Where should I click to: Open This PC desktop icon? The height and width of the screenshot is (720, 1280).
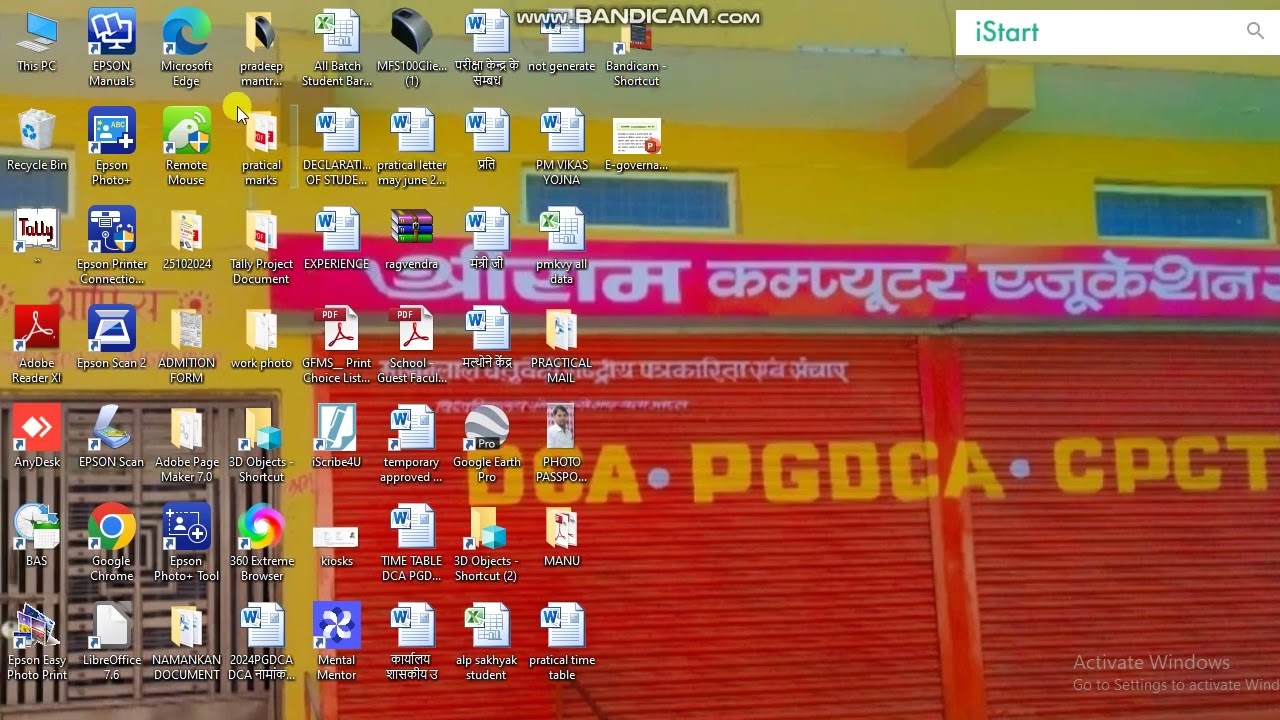click(37, 42)
